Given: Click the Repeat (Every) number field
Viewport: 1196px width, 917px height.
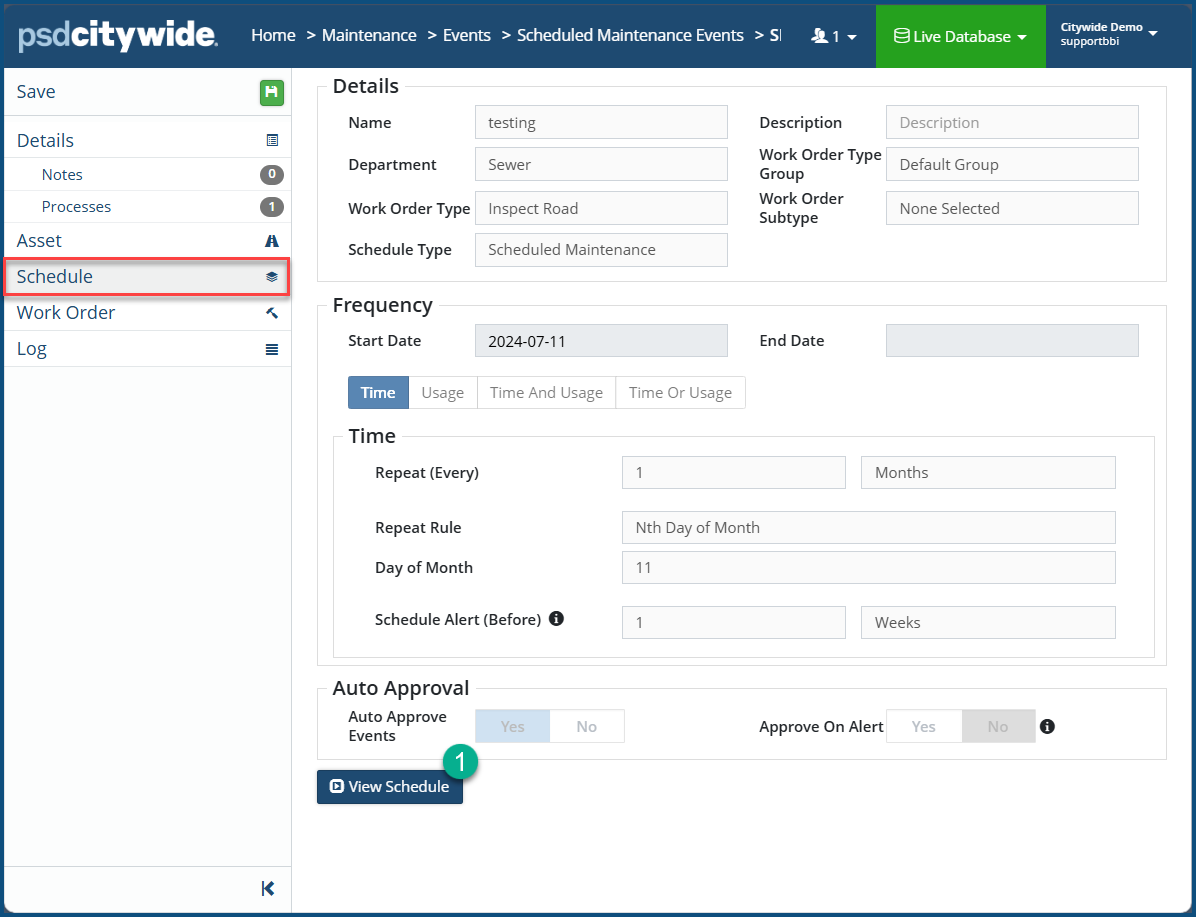Looking at the screenshot, I should pos(734,472).
